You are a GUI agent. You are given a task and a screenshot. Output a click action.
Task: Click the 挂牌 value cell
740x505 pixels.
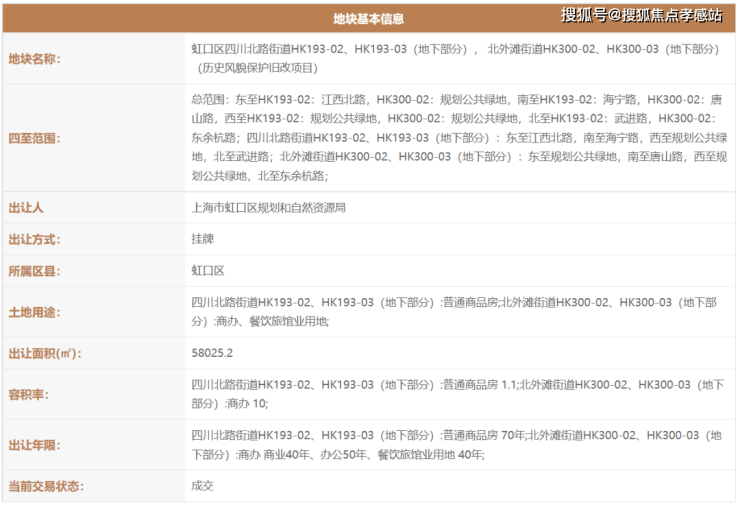[202, 240]
